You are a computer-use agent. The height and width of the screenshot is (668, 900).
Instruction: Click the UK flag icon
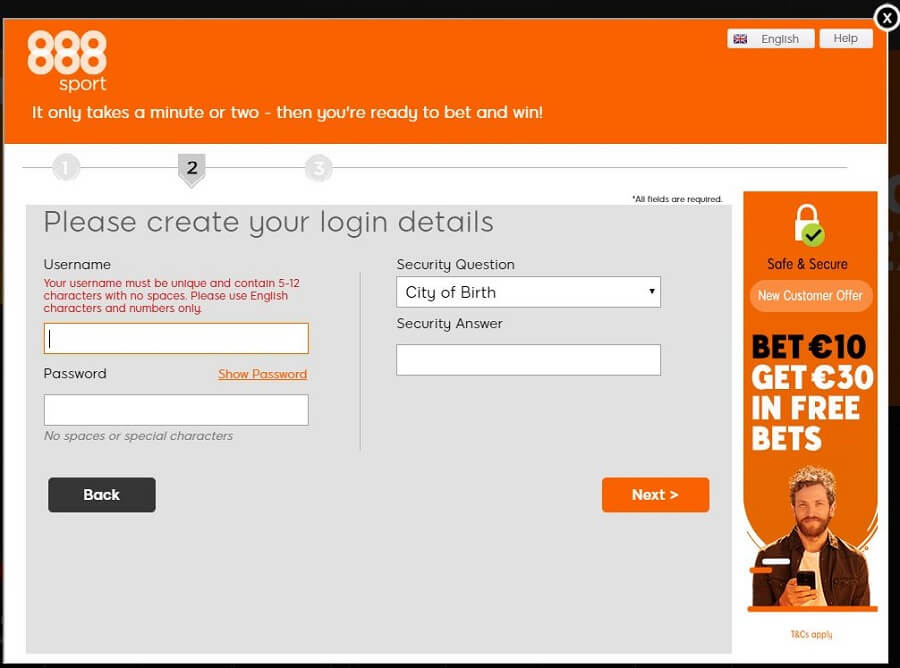[x=740, y=39]
